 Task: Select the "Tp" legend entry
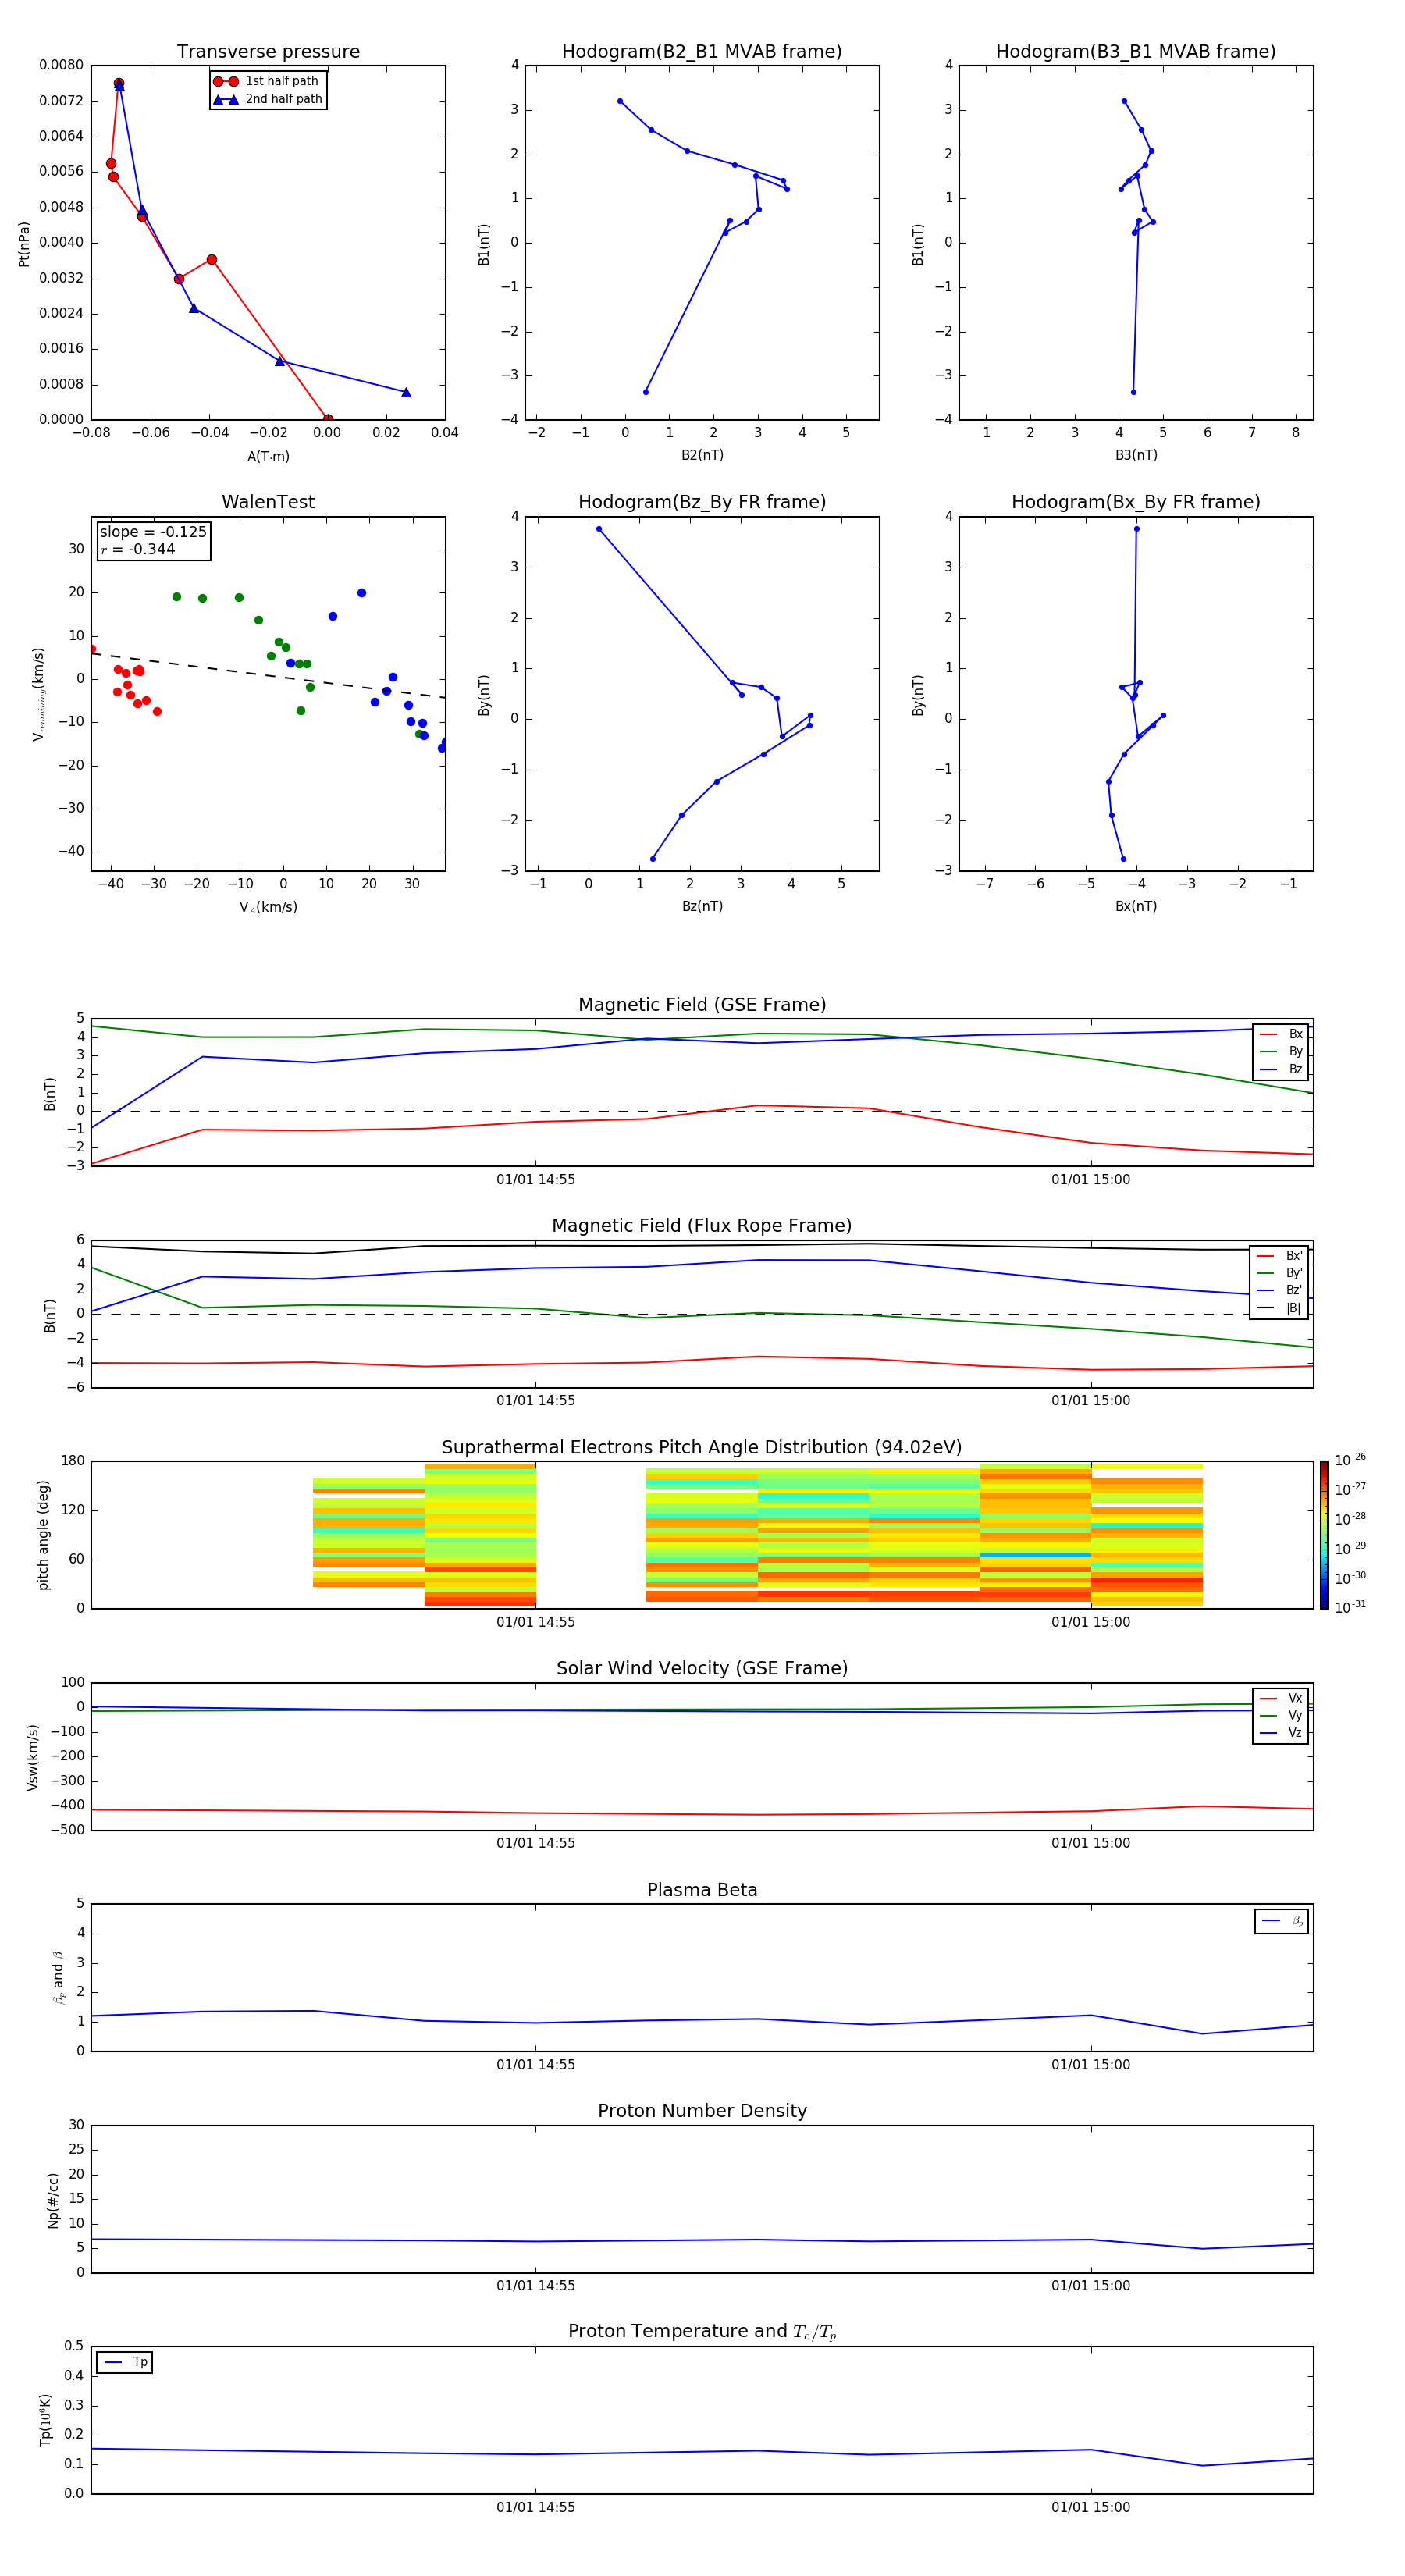125,2362
